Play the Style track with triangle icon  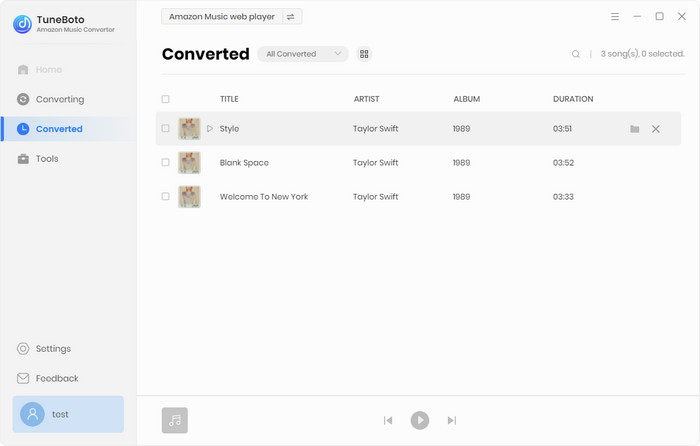210,129
